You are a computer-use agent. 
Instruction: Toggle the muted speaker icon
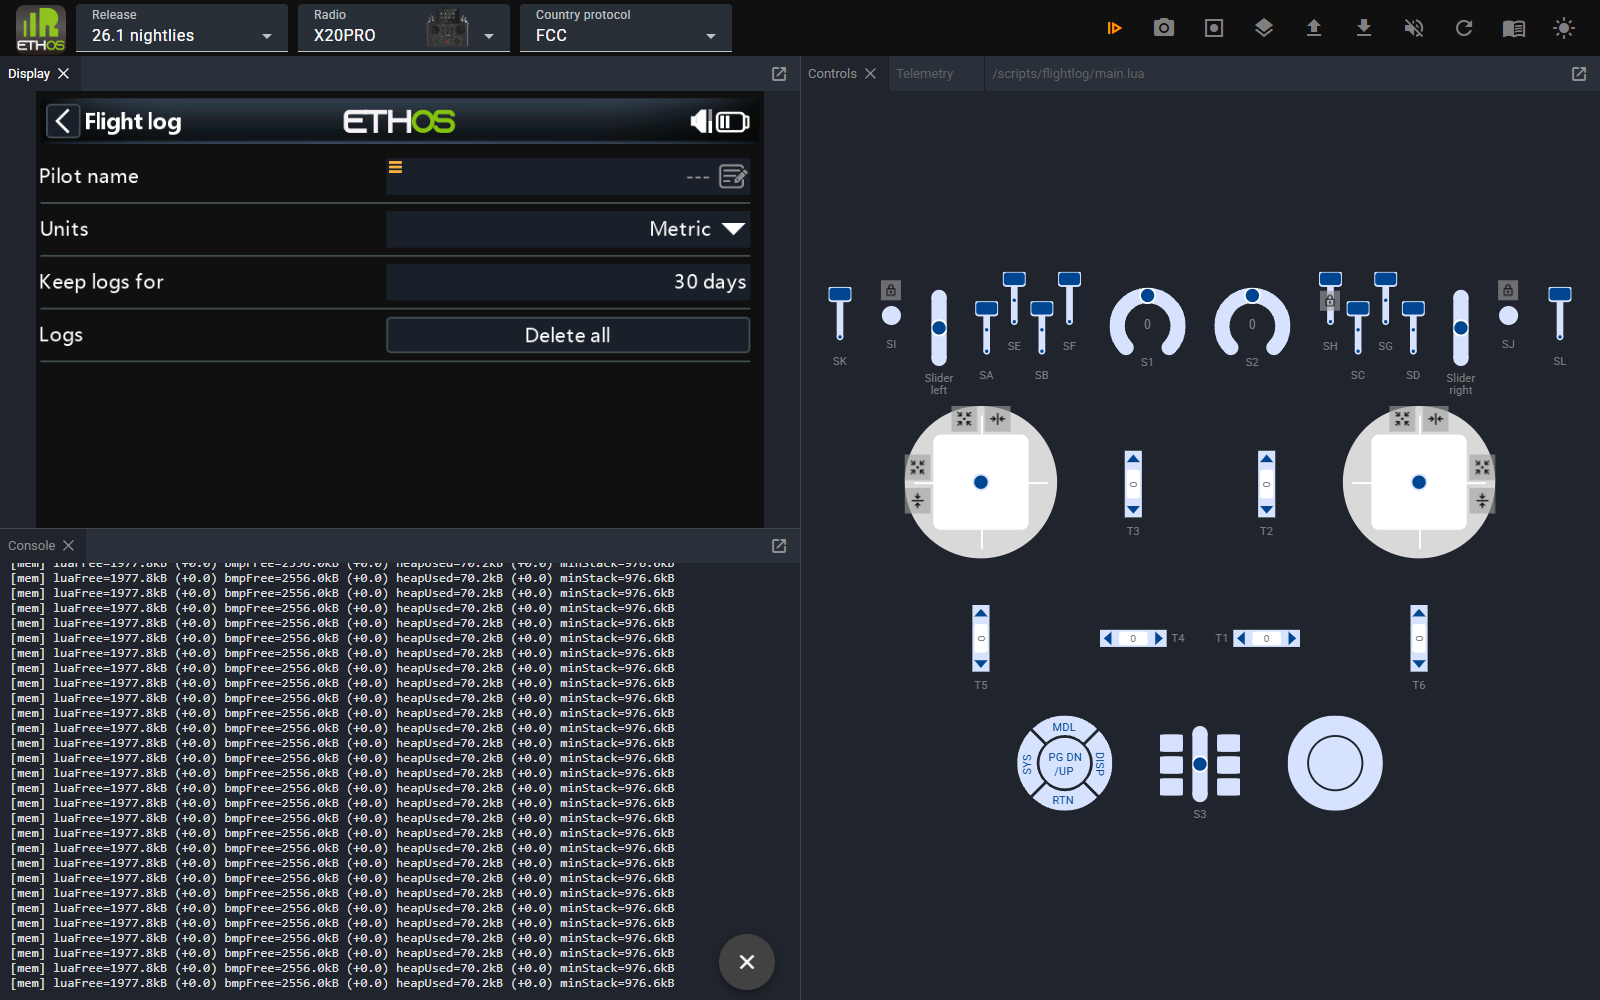click(x=1414, y=28)
